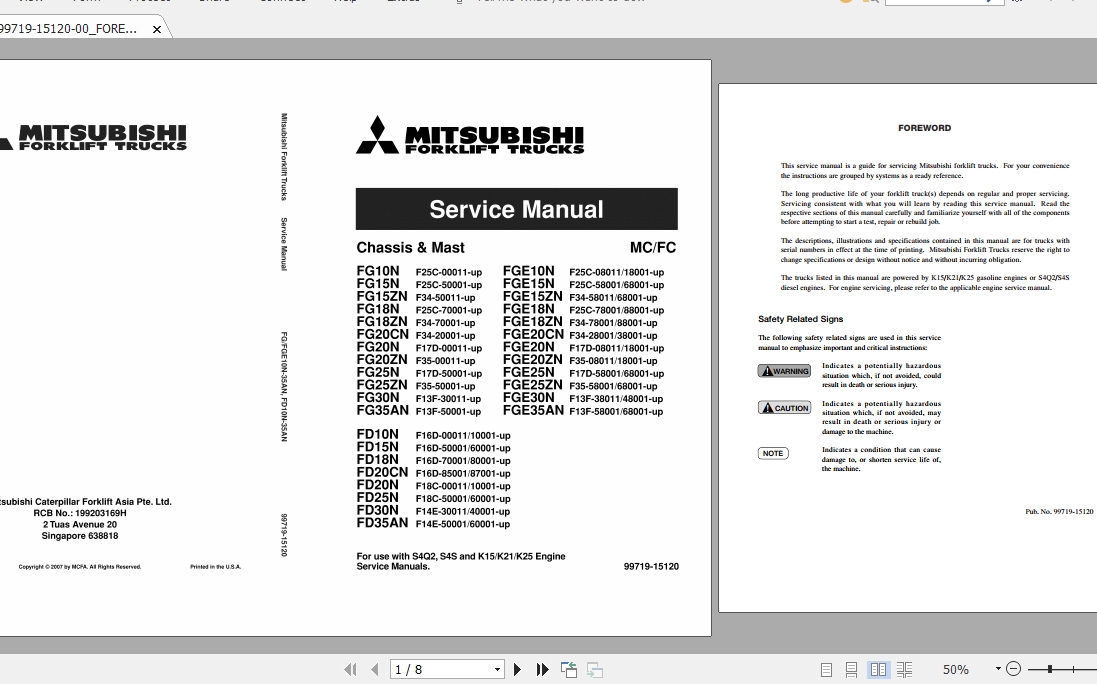
Task: Select the 99719-15120-00_FORE document tab
Action: (70, 30)
